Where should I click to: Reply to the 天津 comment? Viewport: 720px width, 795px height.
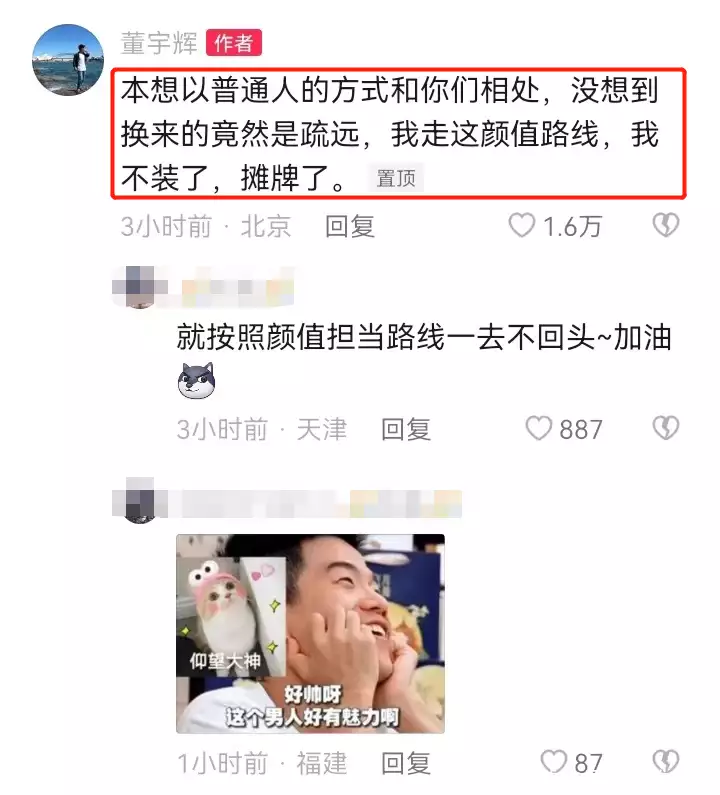click(x=406, y=429)
